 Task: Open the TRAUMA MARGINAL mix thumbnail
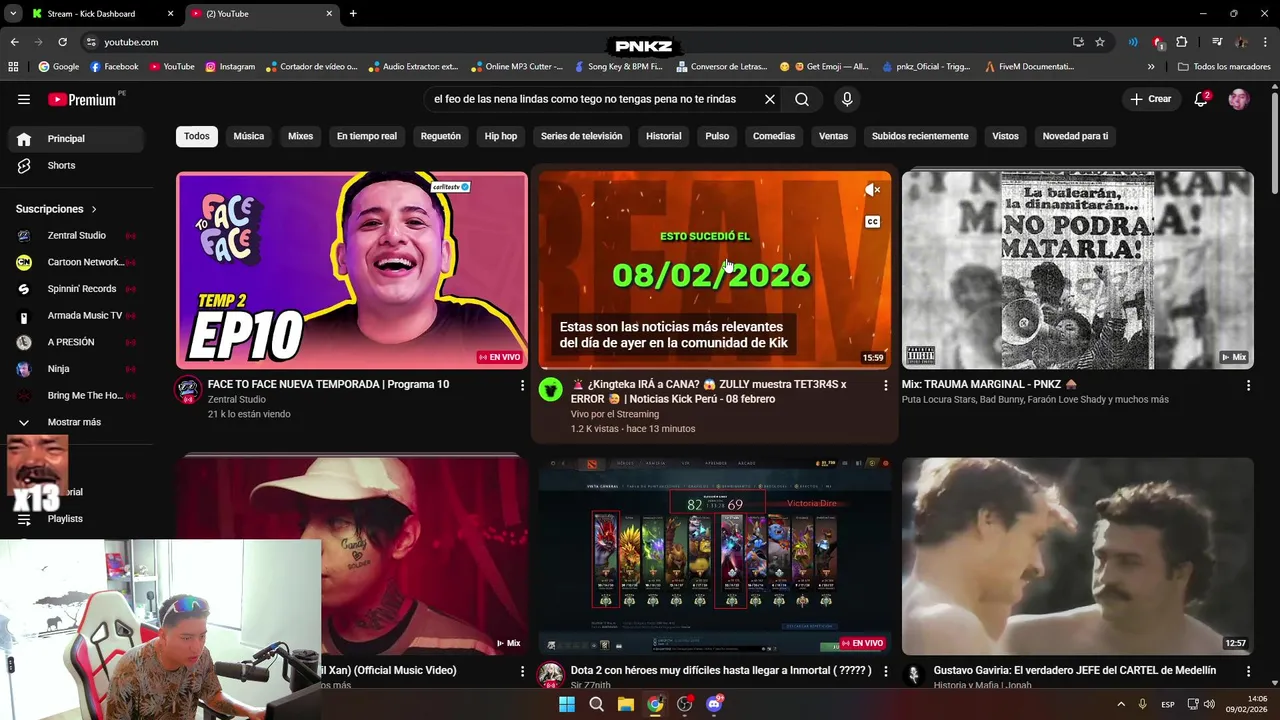pos(1077,270)
